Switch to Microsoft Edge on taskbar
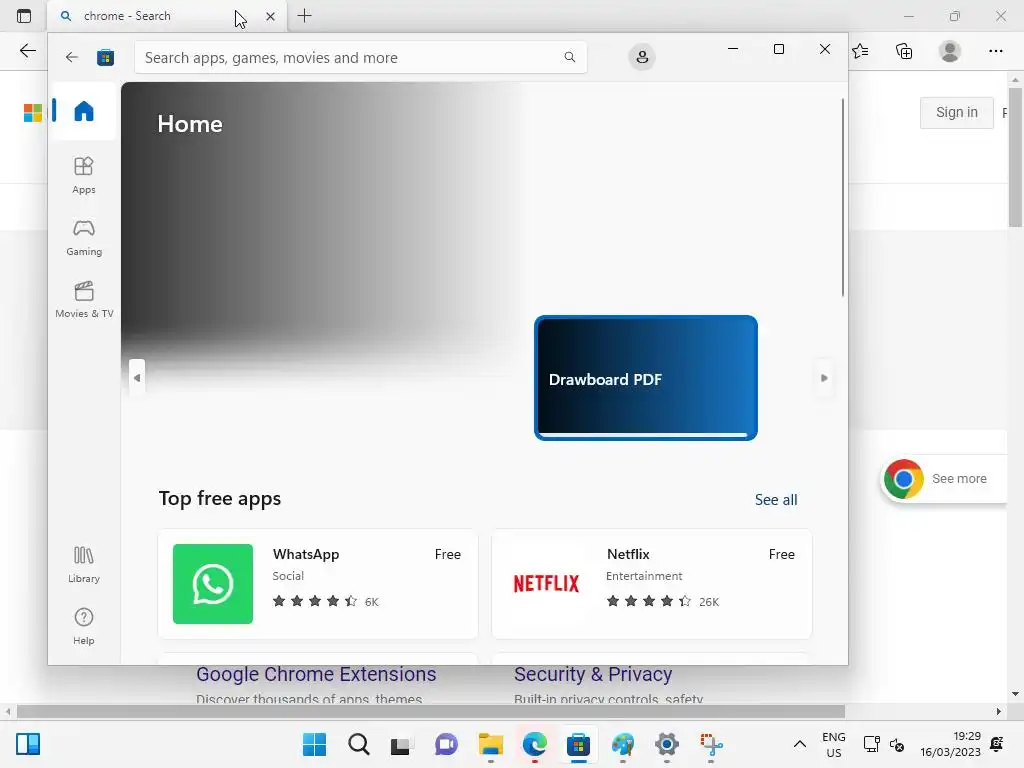Screen dimensions: 1024x768 (x=535, y=744)
